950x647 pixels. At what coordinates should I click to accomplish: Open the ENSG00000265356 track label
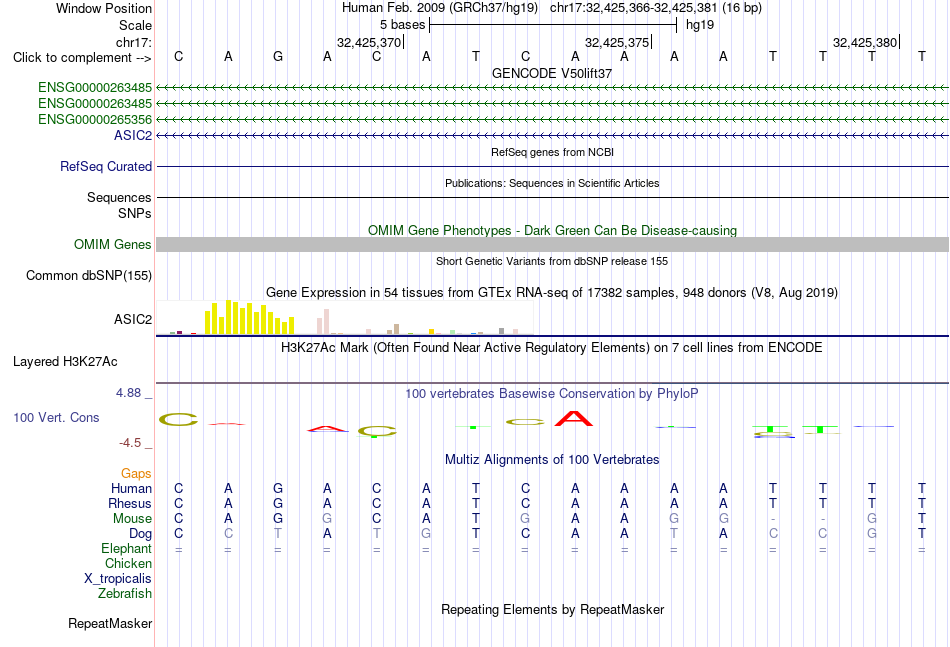pyautogui.click(x=95, y=119)
